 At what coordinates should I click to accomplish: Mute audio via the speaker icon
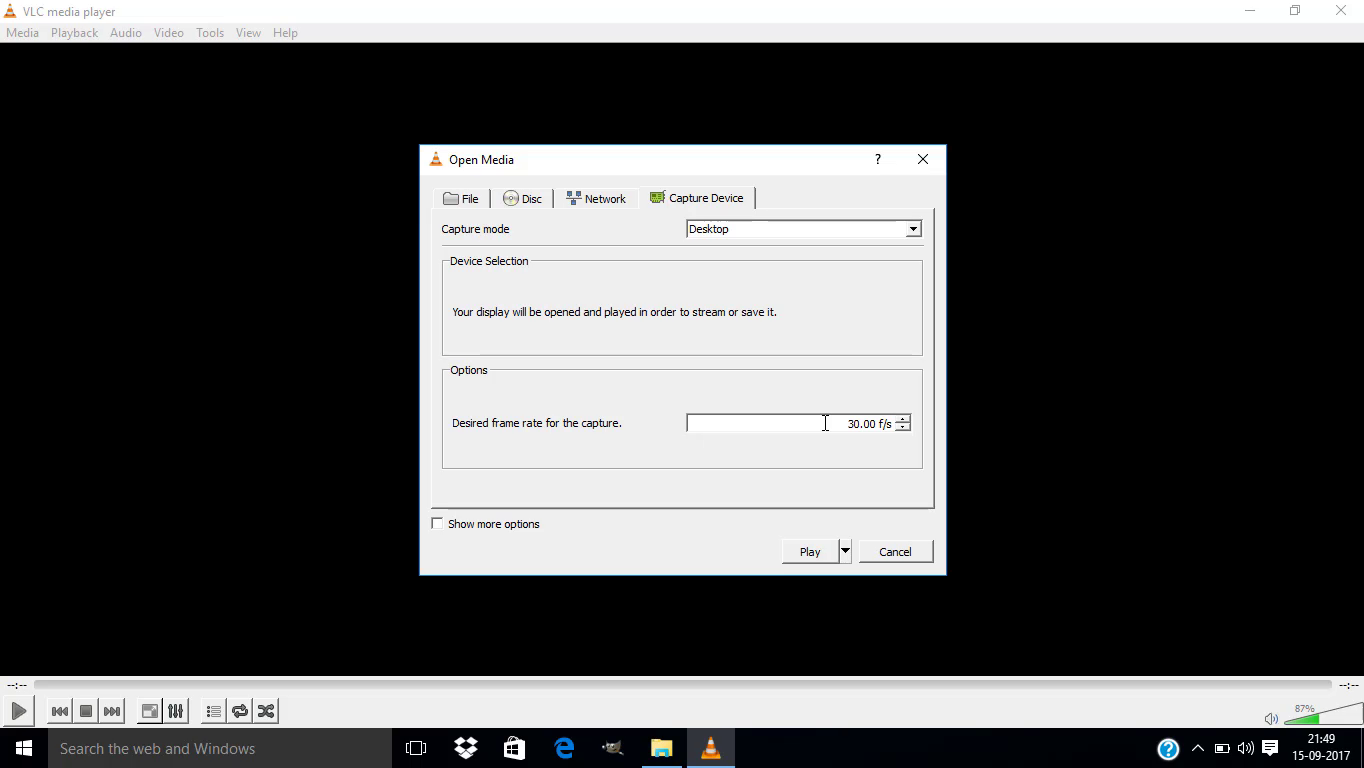[1271, 718]
